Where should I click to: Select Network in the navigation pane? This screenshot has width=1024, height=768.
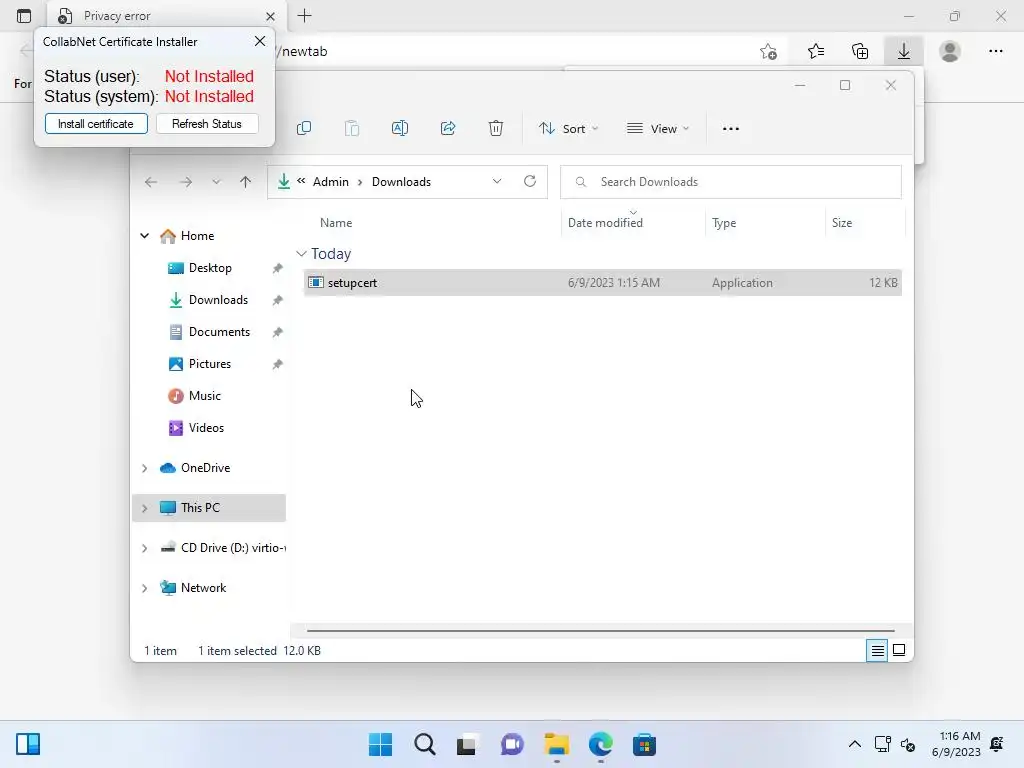click(x=203, y=588)
